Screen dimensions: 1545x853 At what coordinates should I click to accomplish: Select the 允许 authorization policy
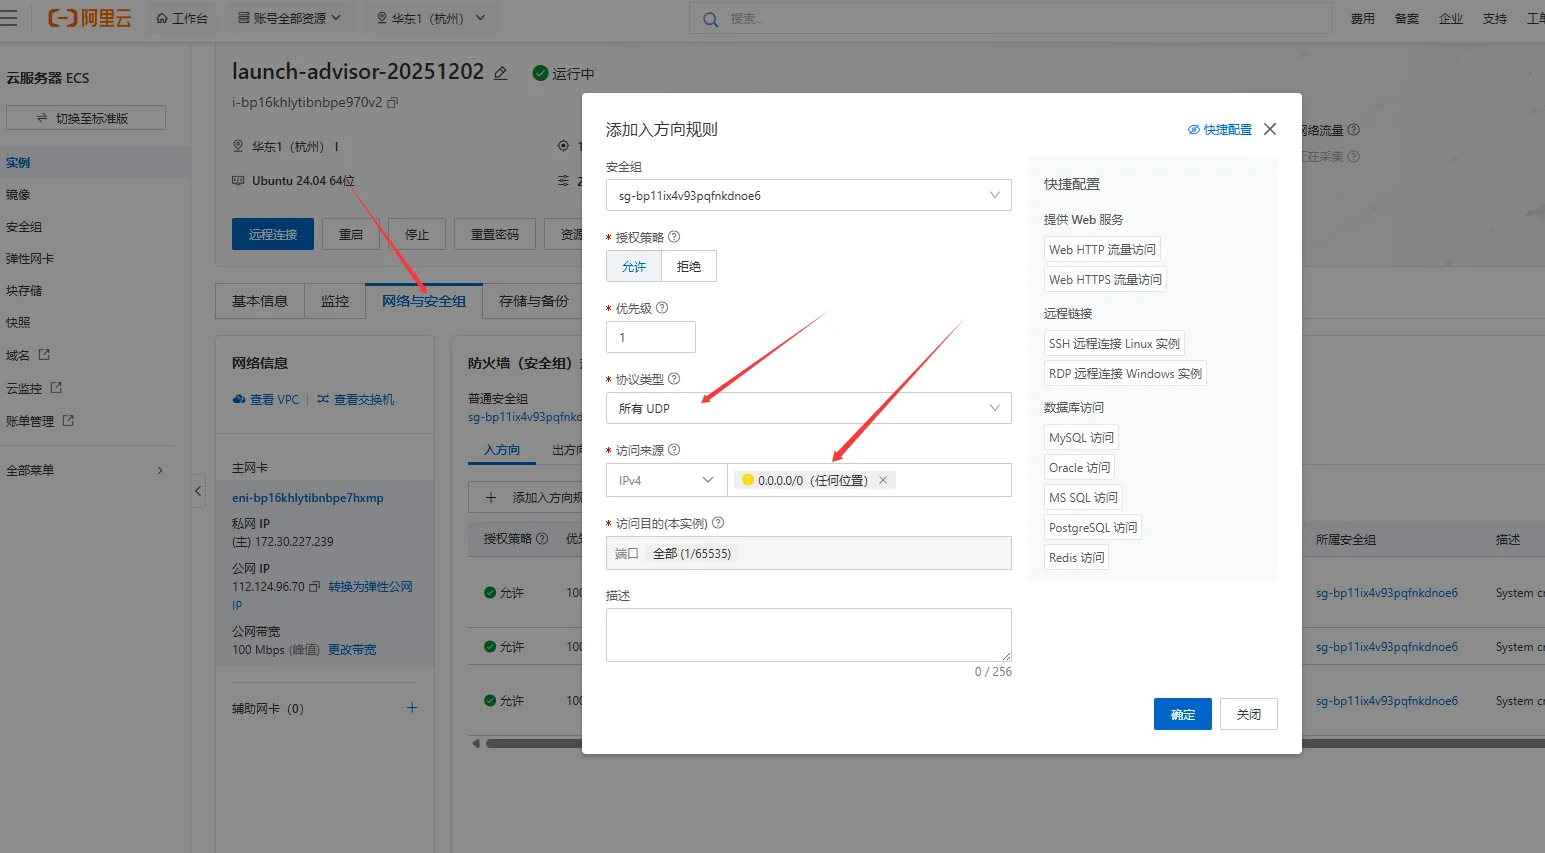[x=633, y=266]
